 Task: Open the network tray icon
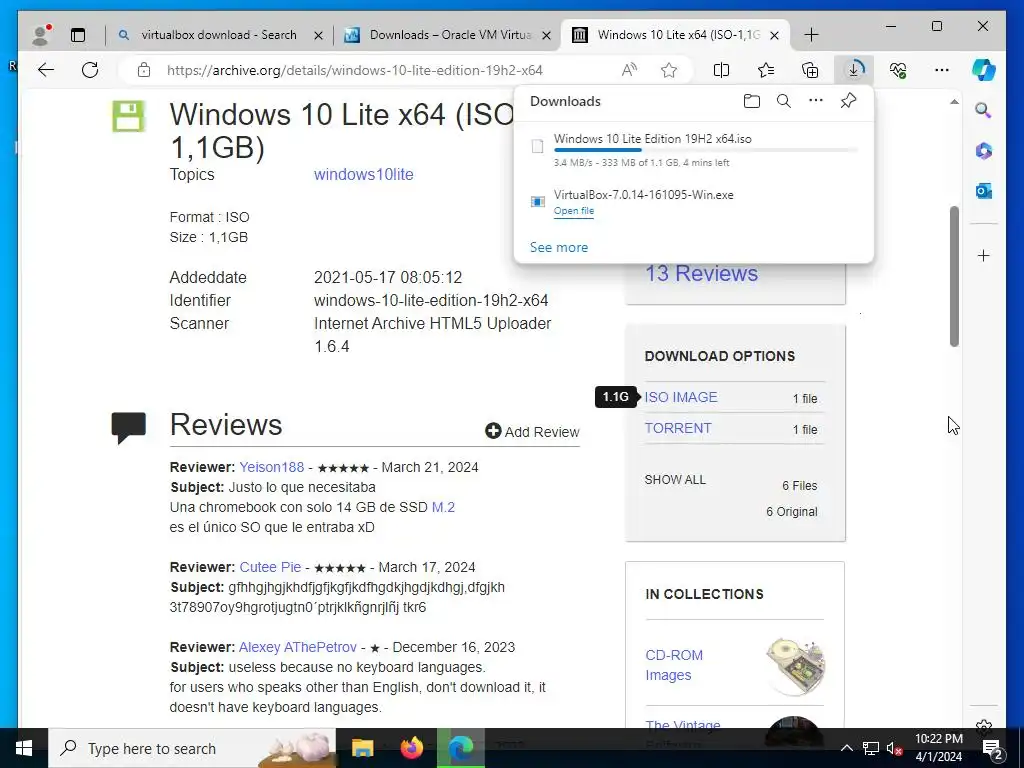pyautogui.click(x=871, y=748)
